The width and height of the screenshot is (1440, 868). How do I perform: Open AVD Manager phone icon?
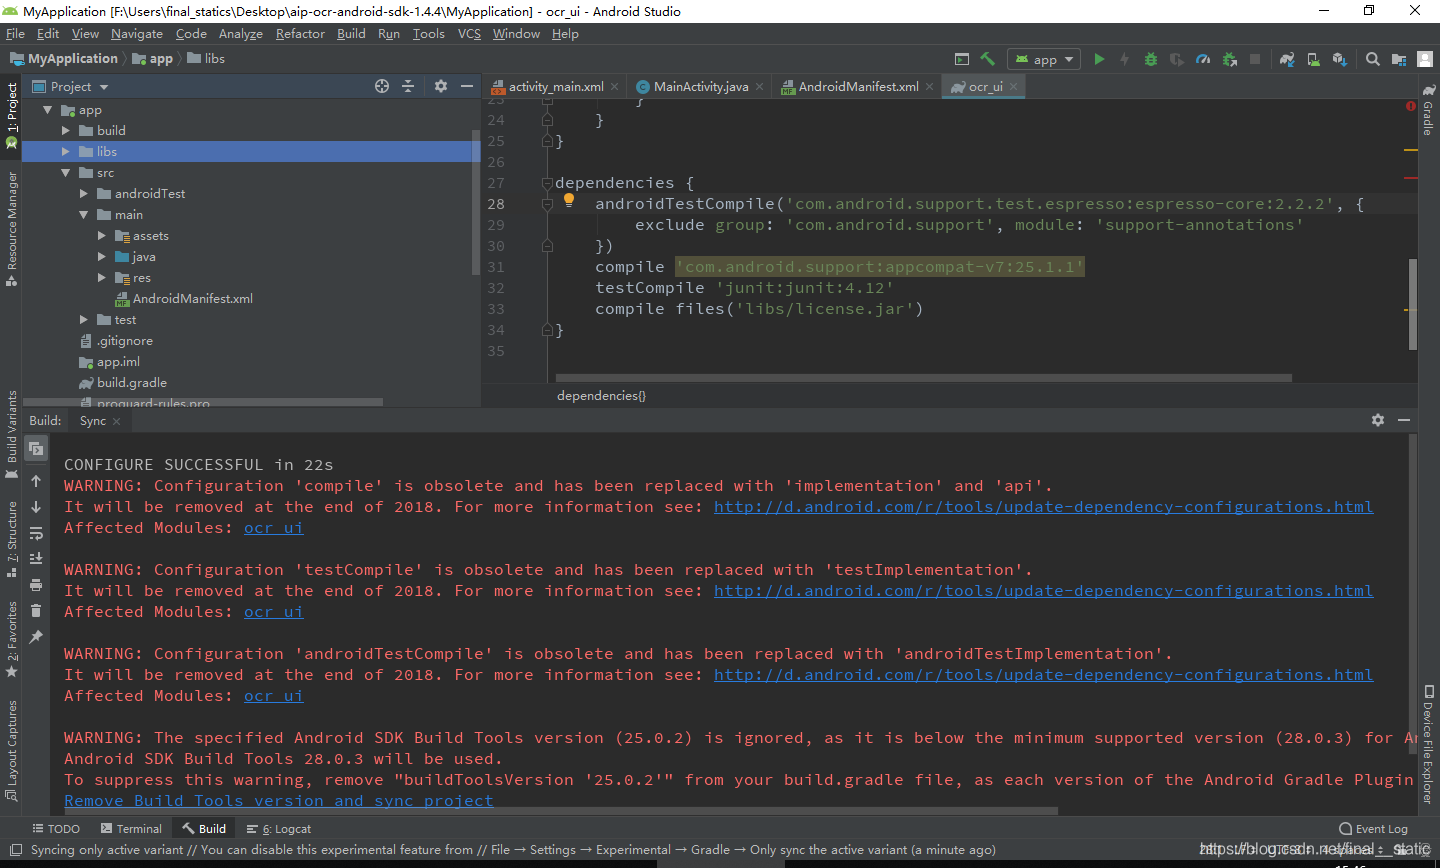1313,59
